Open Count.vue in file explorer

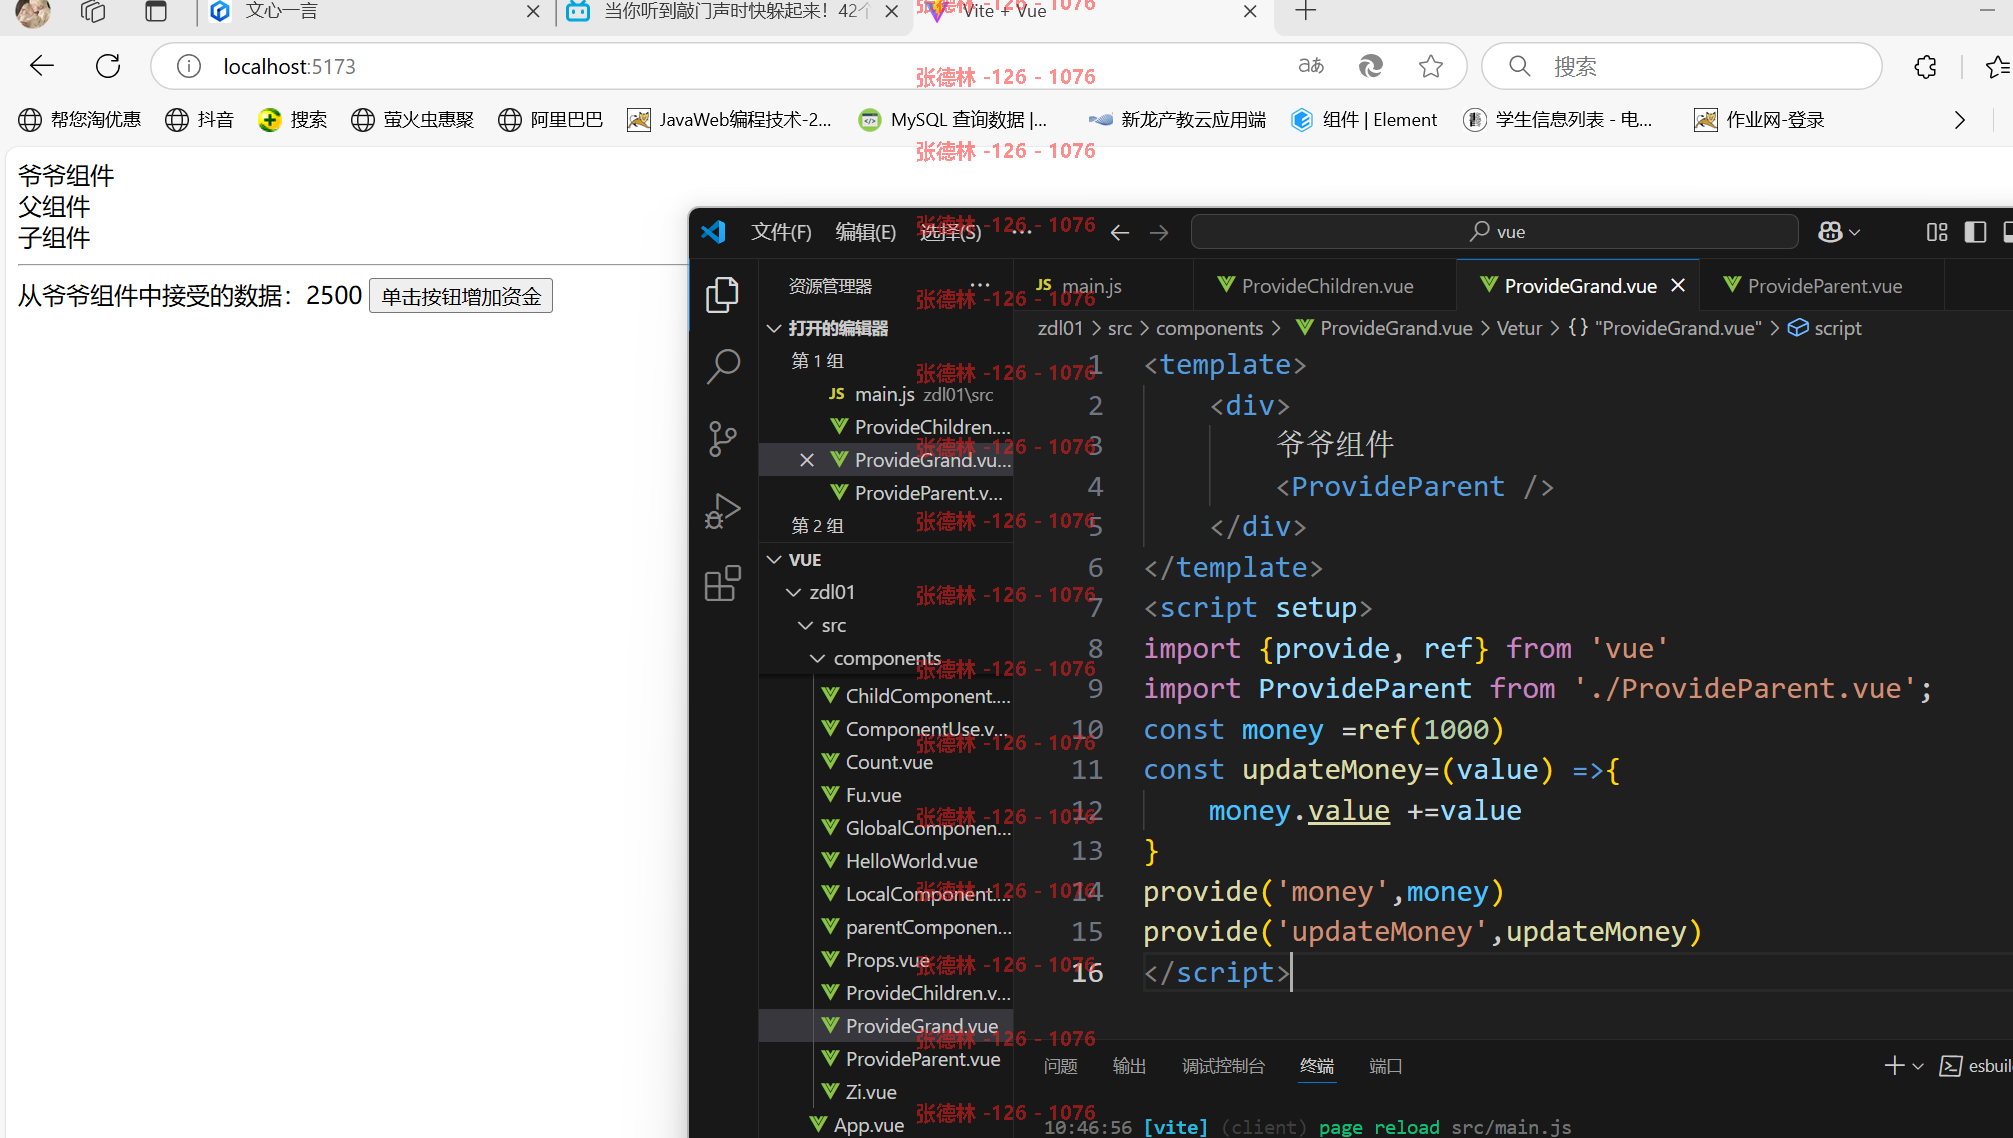pyautogui.click(x=889, y=762)
